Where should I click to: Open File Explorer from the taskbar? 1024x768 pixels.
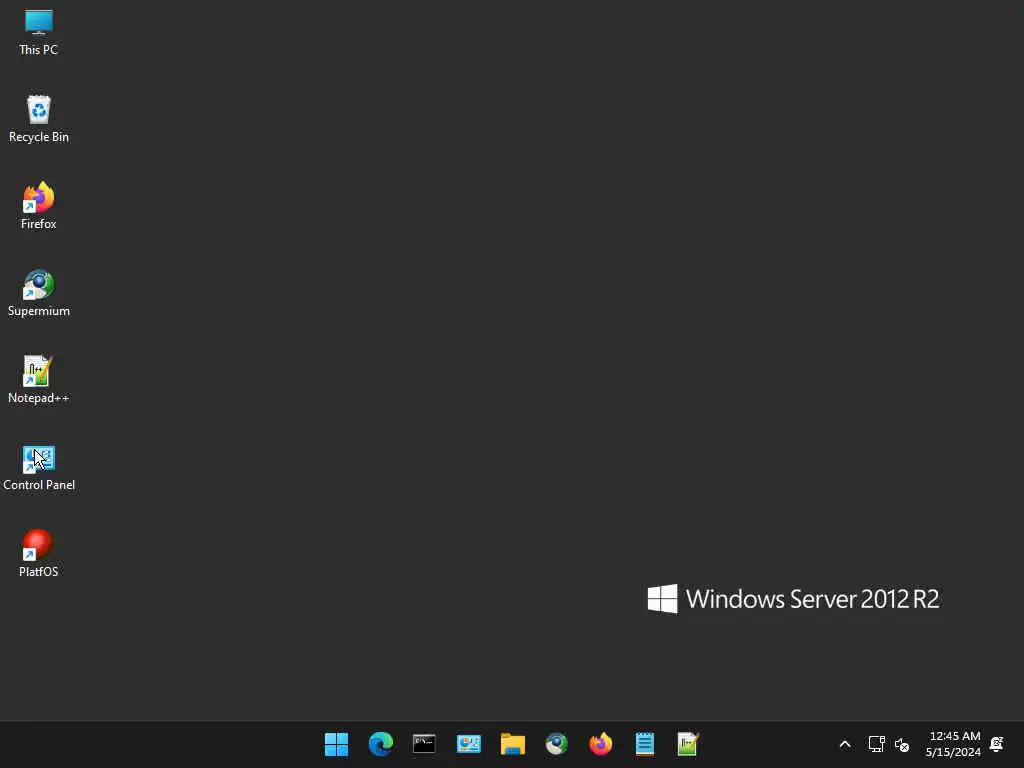click(x=513, y=744)
